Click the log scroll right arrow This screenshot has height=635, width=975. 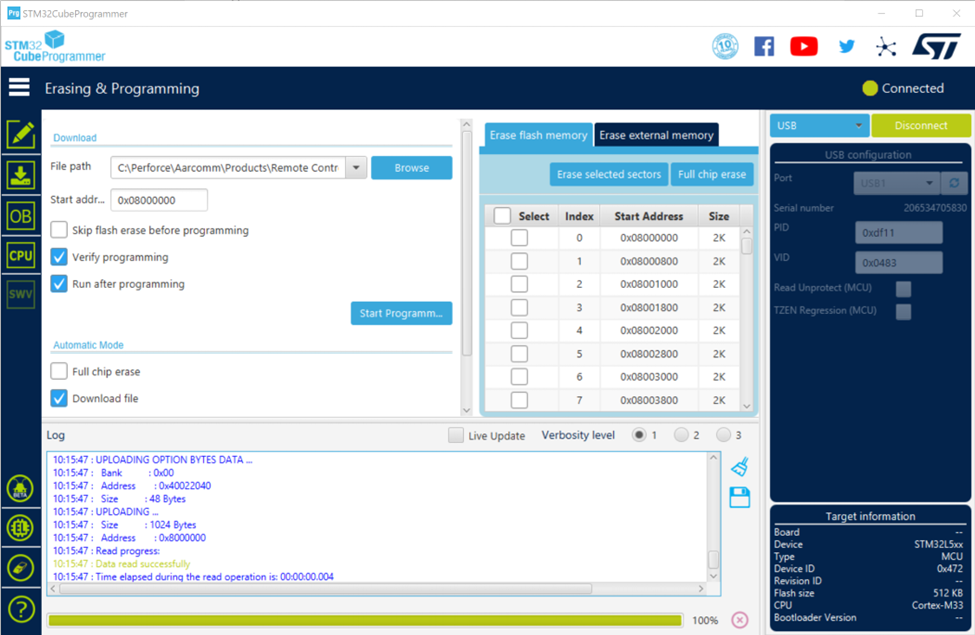click(701, 588)
